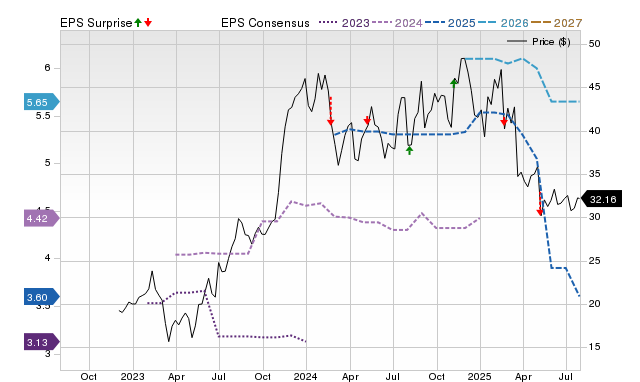Click the 30 label on the price axis
The width and height of the screenshot is (640, 382).
(595, 217)
